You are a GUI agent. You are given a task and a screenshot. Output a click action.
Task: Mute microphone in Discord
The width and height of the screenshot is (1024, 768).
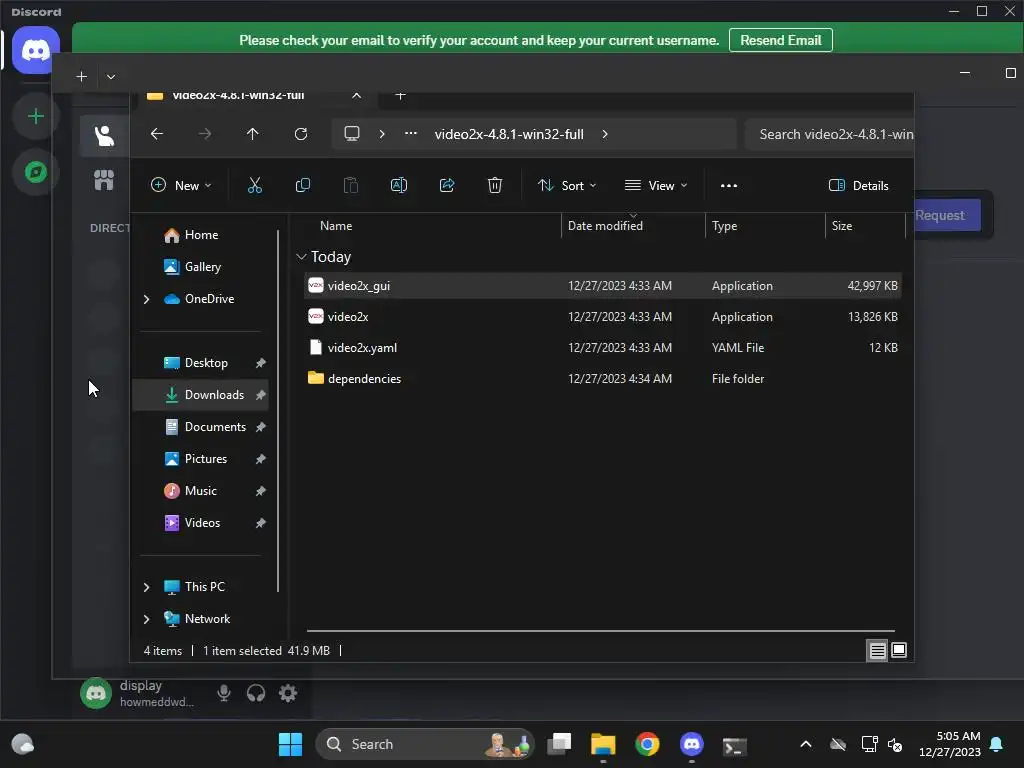(x=224, y=693)
